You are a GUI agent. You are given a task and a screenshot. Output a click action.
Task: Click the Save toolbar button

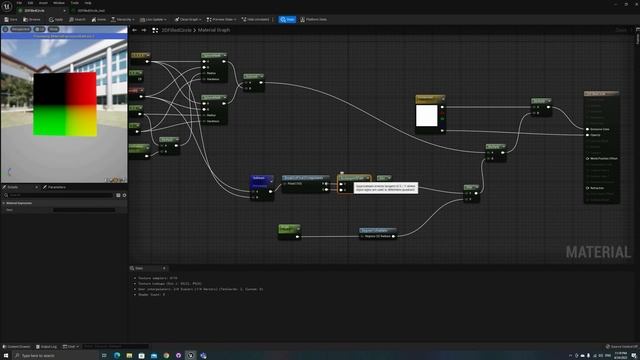coord(11,20)
